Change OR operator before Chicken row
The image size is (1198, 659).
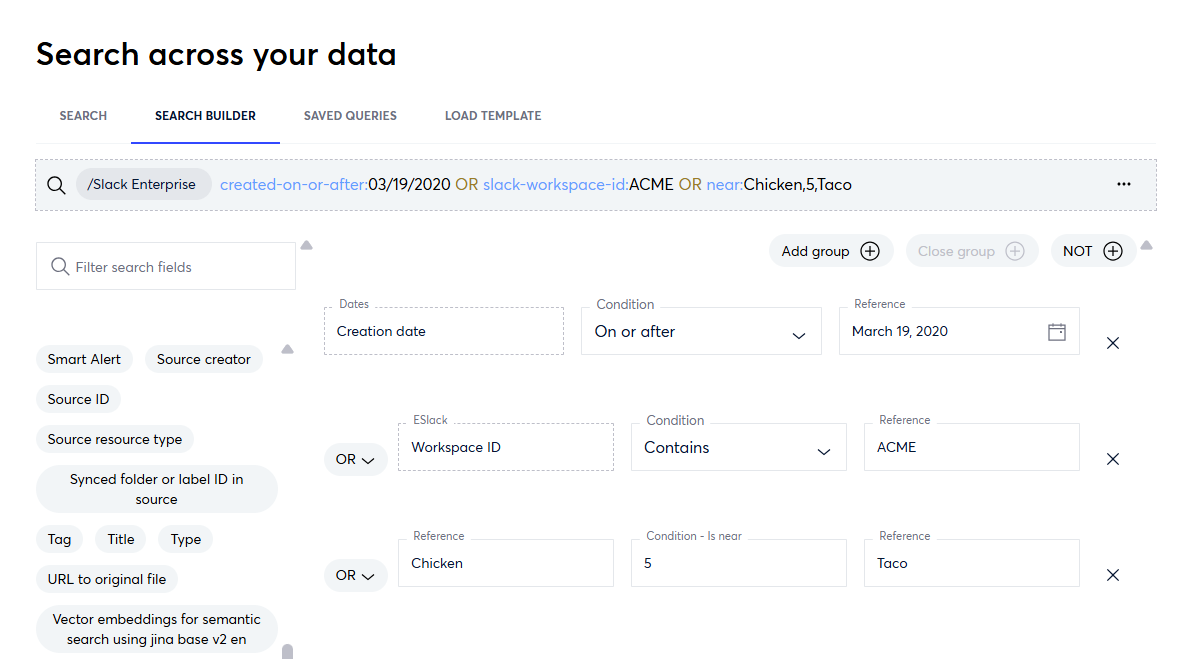[x=355, y=575]
